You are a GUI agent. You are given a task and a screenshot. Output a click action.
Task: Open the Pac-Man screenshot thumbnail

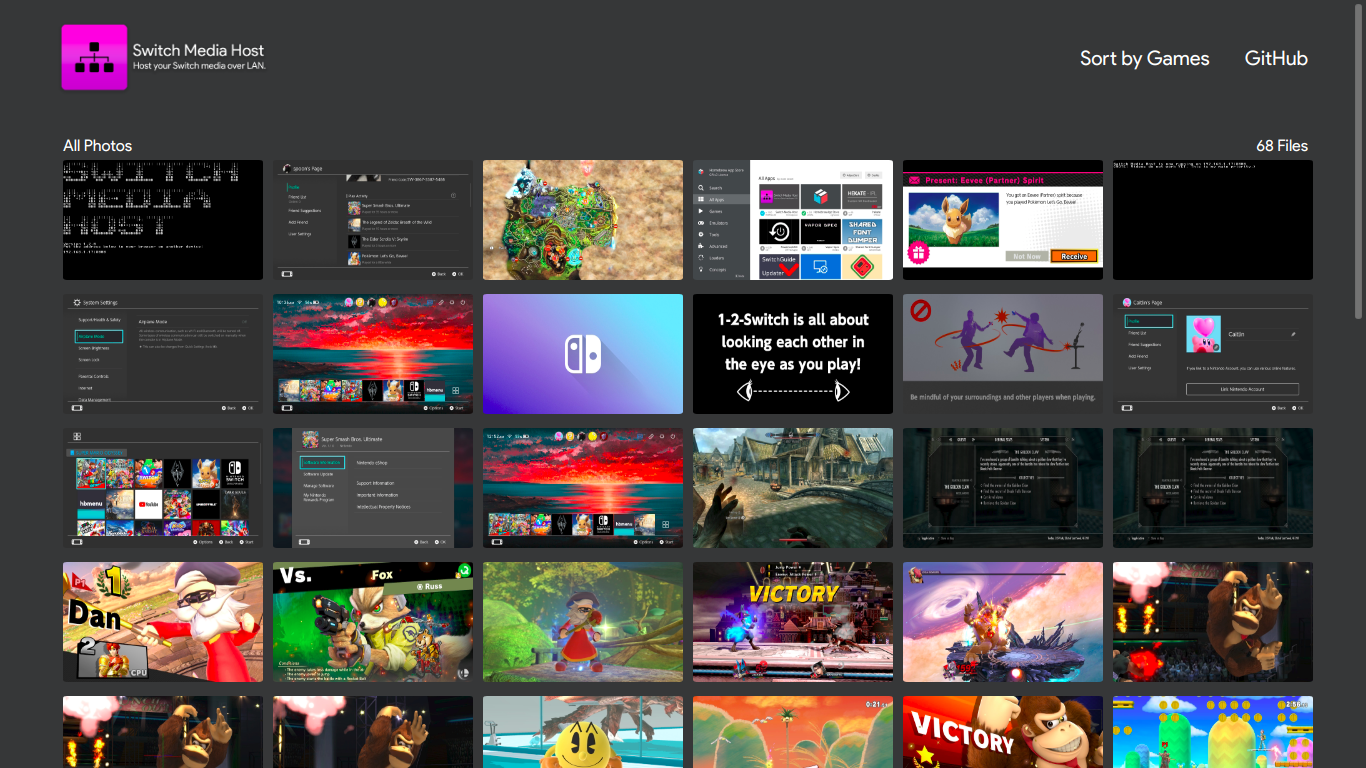pos(583,732)
